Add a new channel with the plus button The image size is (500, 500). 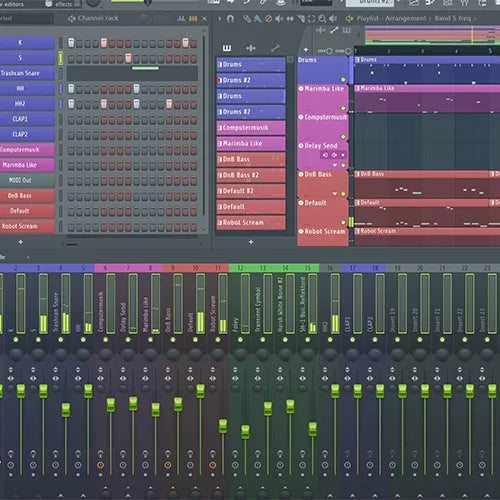pos(21,242)
